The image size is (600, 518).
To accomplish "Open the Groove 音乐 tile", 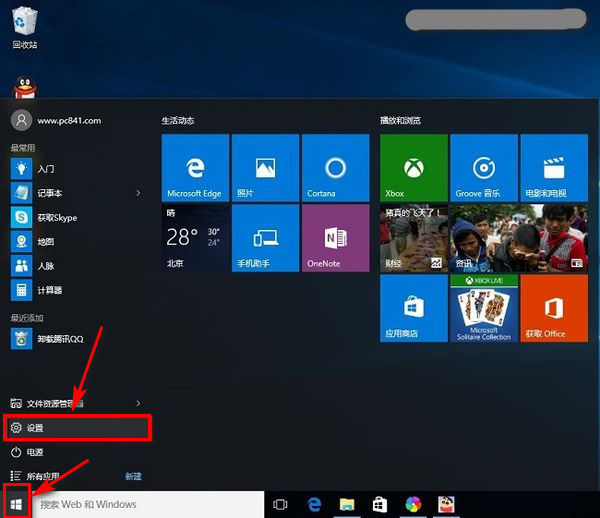I will point(484,168).
